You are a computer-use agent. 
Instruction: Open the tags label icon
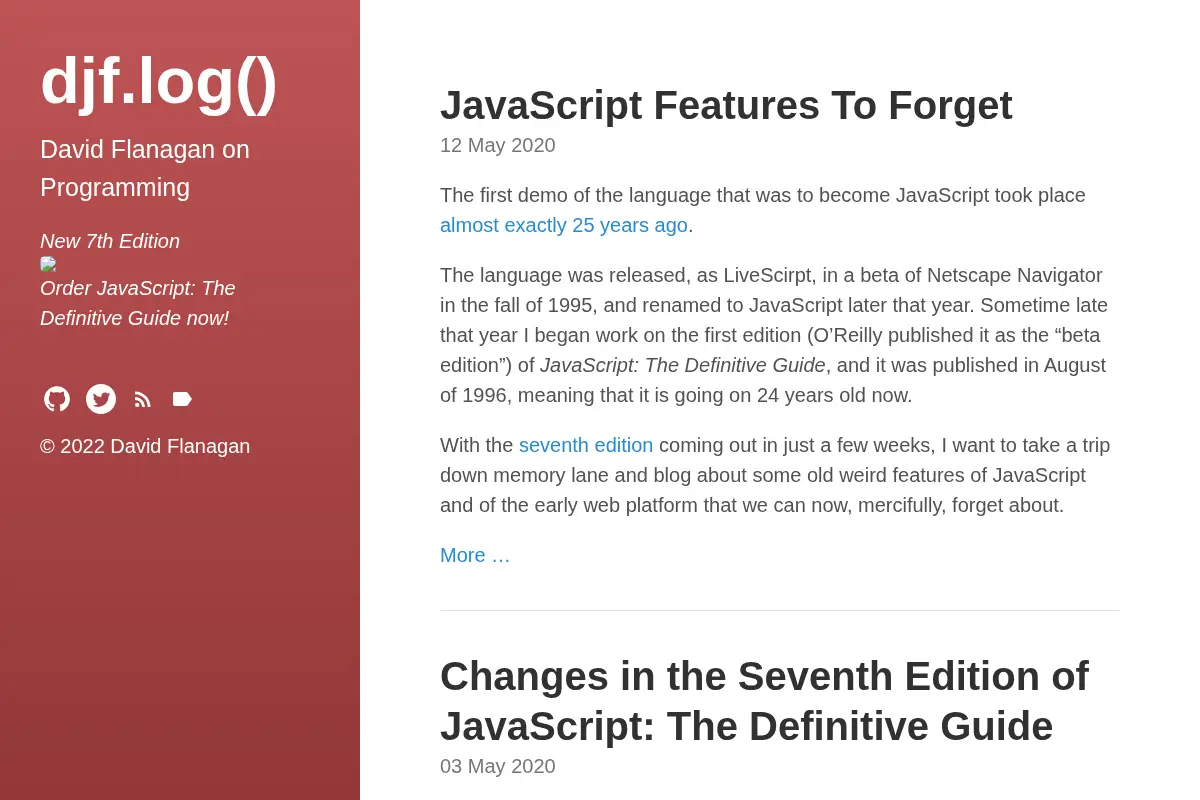coord(182,399)
